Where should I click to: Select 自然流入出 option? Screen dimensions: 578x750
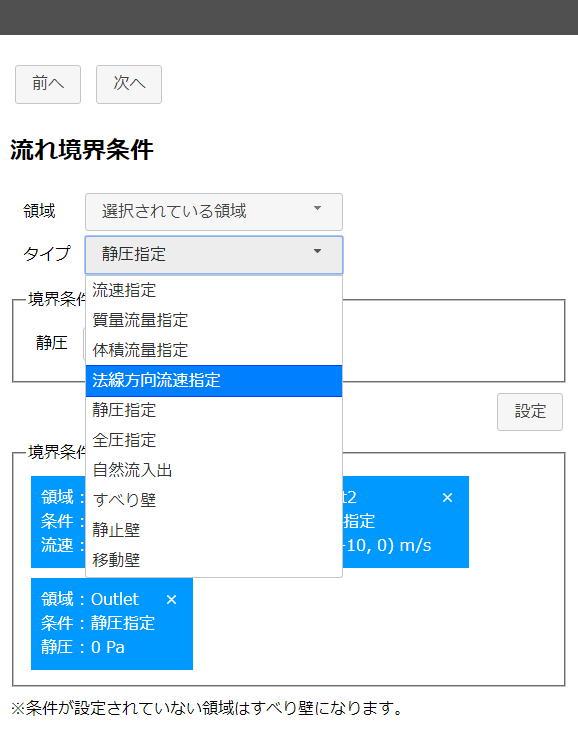click(x=214, y=470)
